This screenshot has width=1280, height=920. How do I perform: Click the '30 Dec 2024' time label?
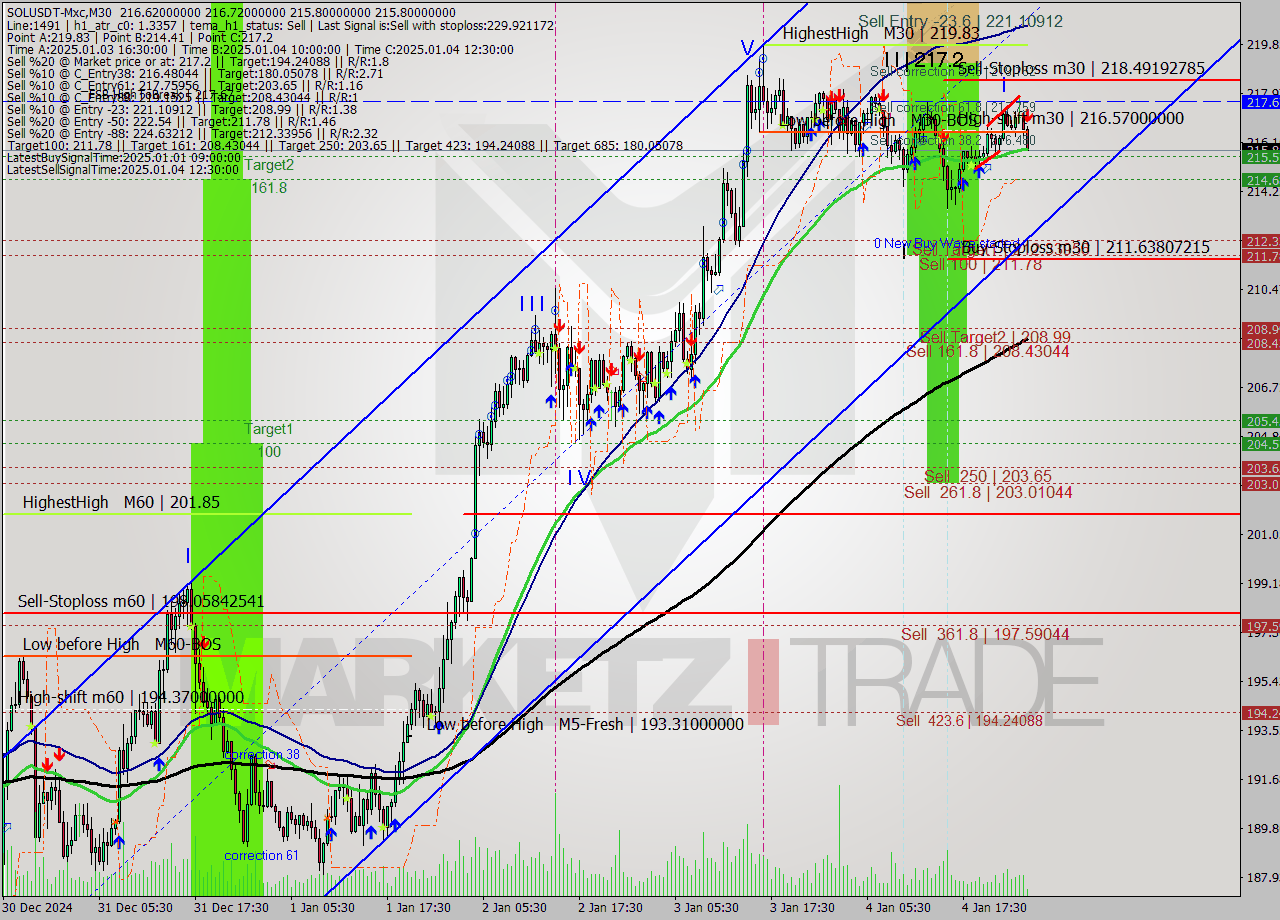coord(35,908)
